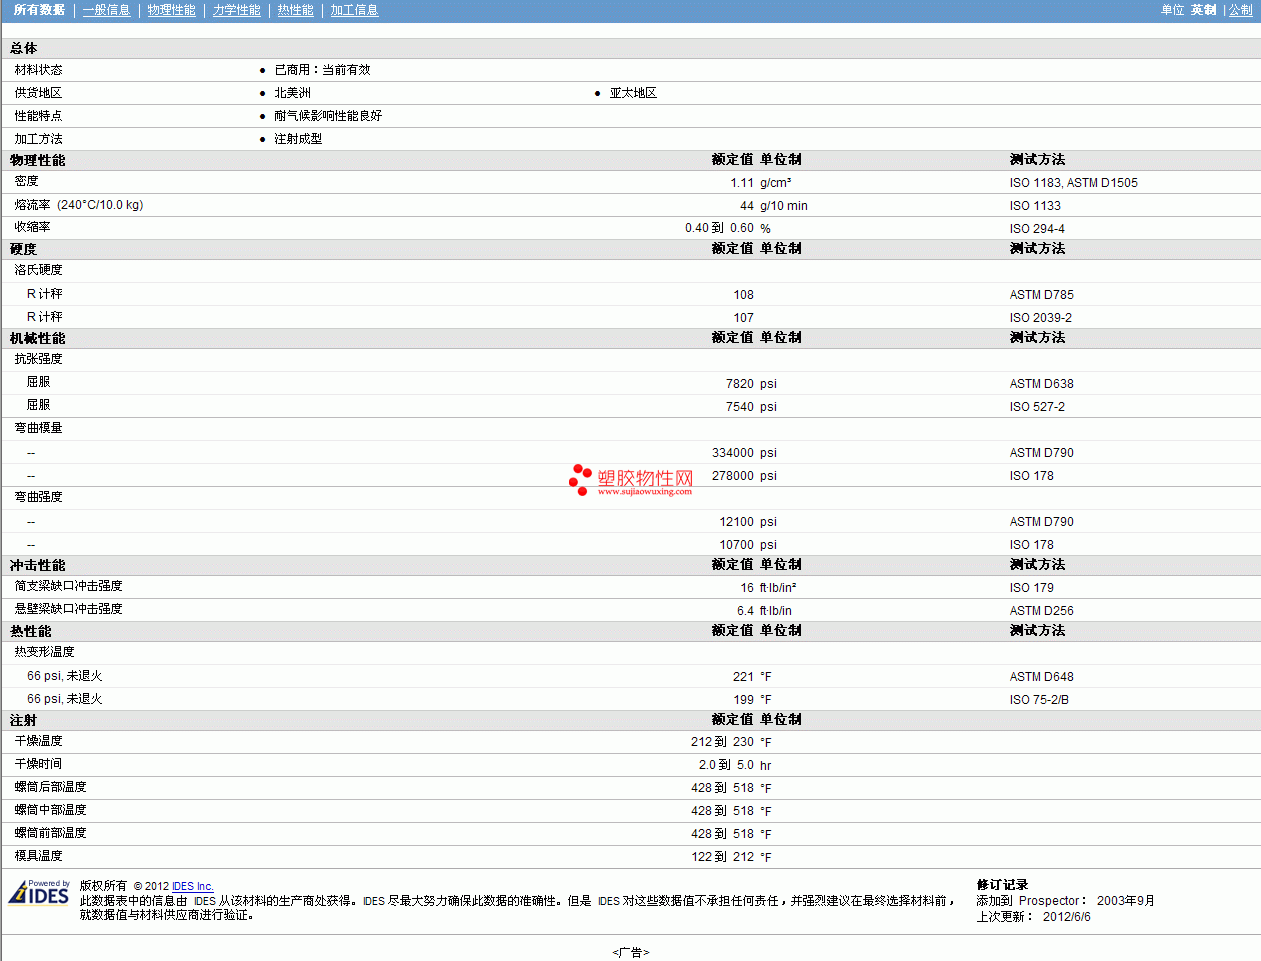The width and height of the screenshot is (1261, 961).
Task: Click the ISO 1133 test method
Action: (1035, 206)
